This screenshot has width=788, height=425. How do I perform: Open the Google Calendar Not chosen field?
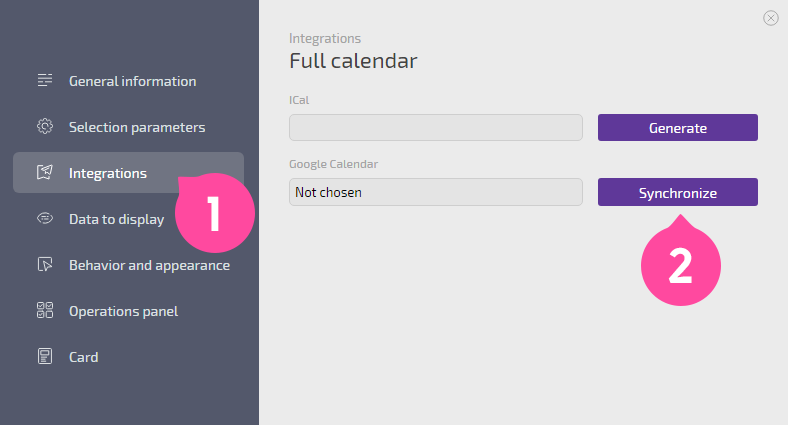click(436, 192)
